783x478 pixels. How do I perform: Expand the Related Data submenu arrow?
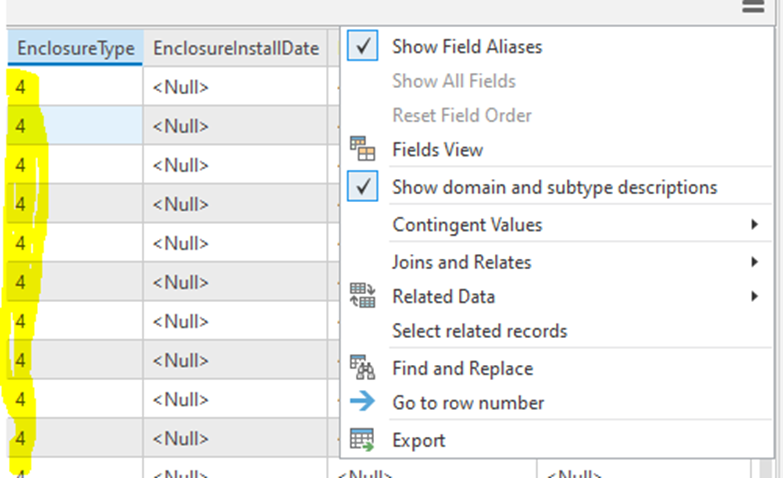[x=755, y=297]
